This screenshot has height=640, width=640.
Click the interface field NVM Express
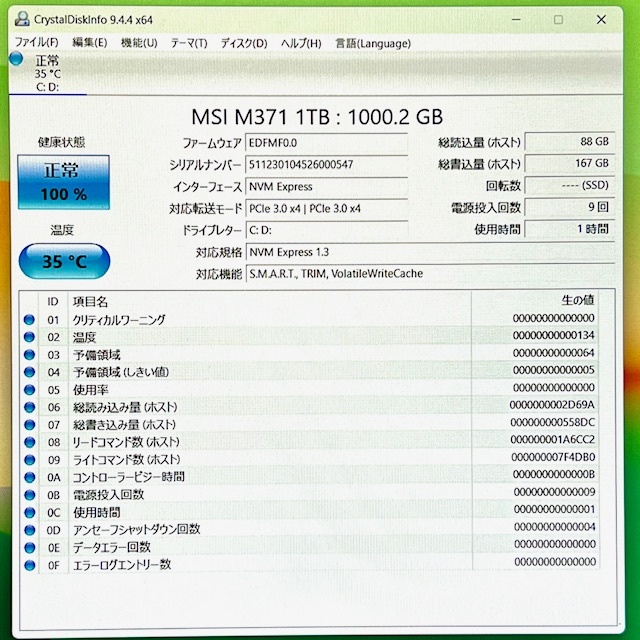[326, 187]
